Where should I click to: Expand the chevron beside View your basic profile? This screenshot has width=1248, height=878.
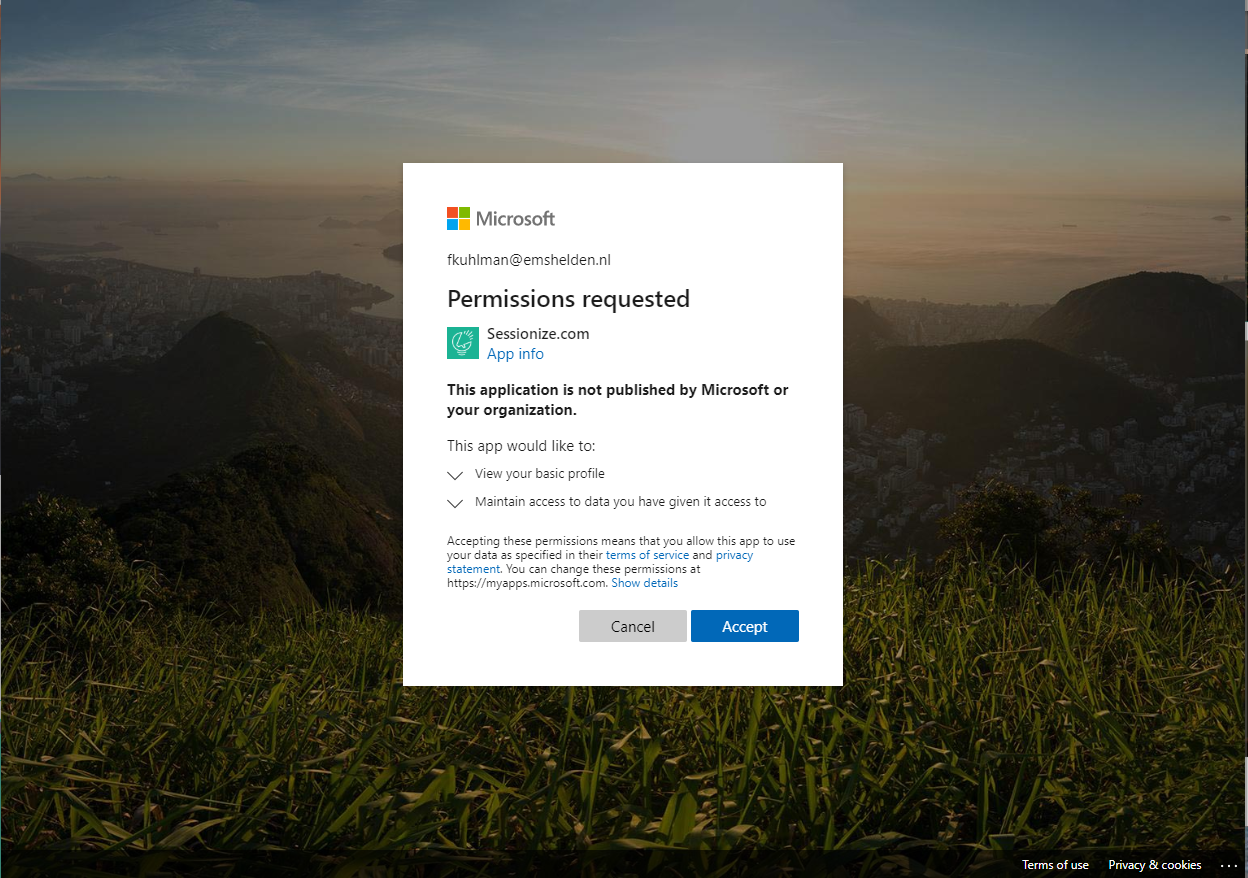point(455,475)
